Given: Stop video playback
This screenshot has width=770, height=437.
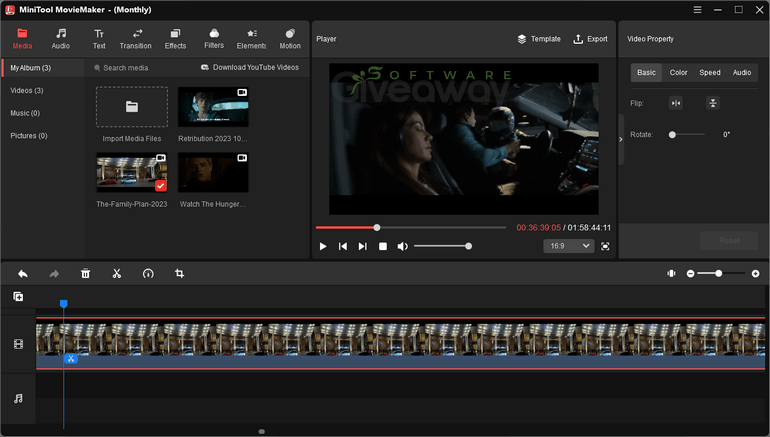Looking at the screenshot, I should tap(383, 246).
